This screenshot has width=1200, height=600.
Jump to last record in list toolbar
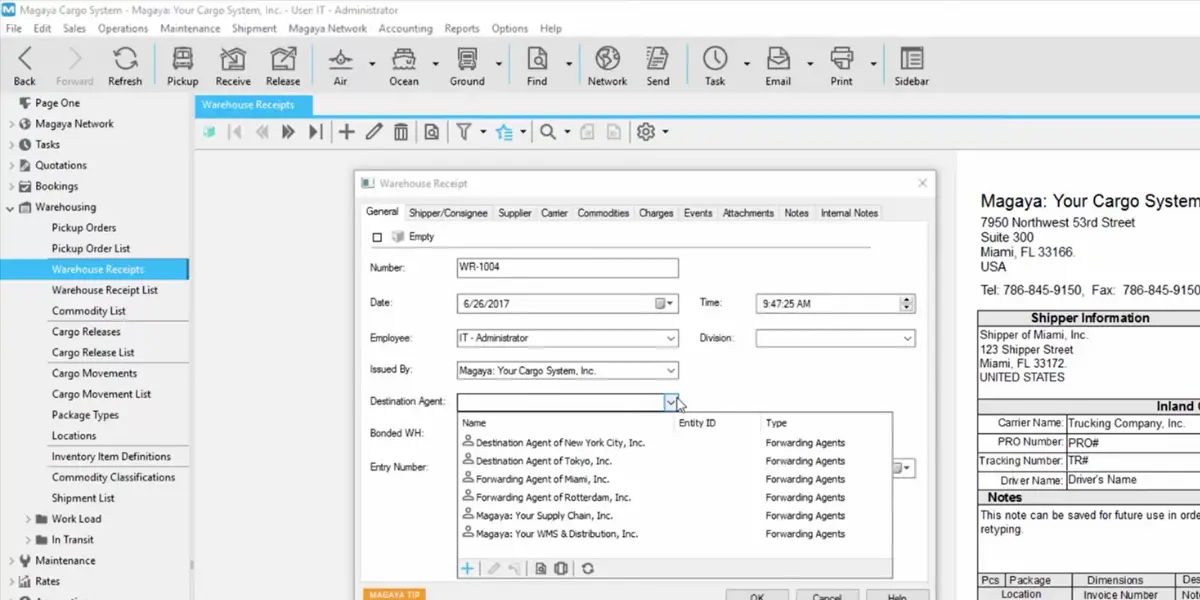coord(315,131)
